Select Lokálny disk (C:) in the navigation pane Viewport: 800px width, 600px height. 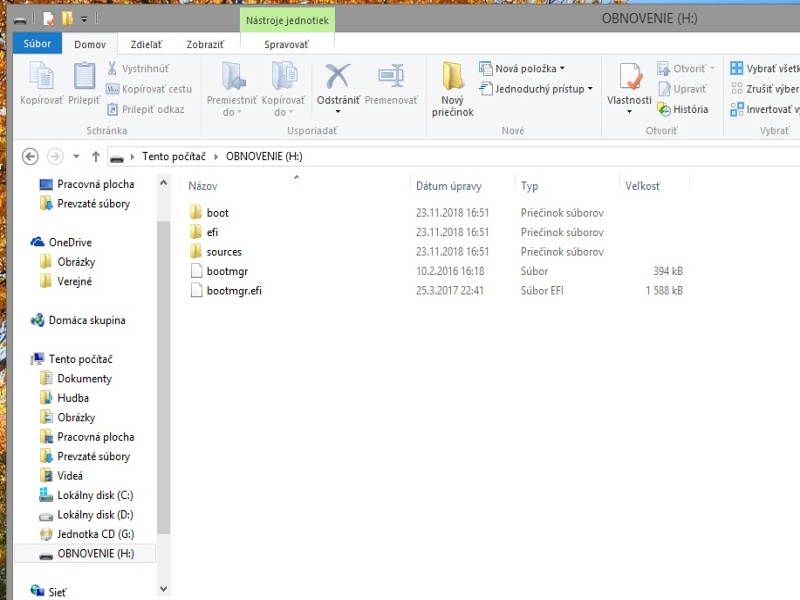[x=95, y=495]
